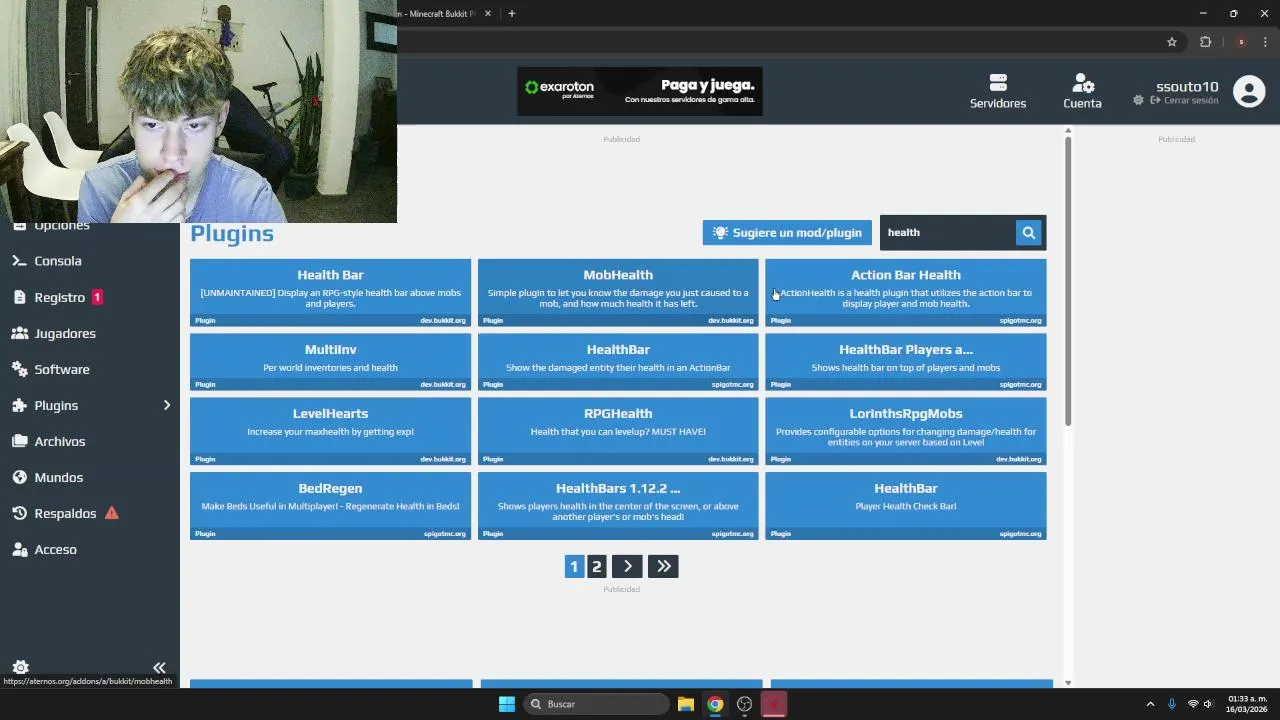Open the RPGHealth plugin card
1280x720 pixels.
point(618,431)
